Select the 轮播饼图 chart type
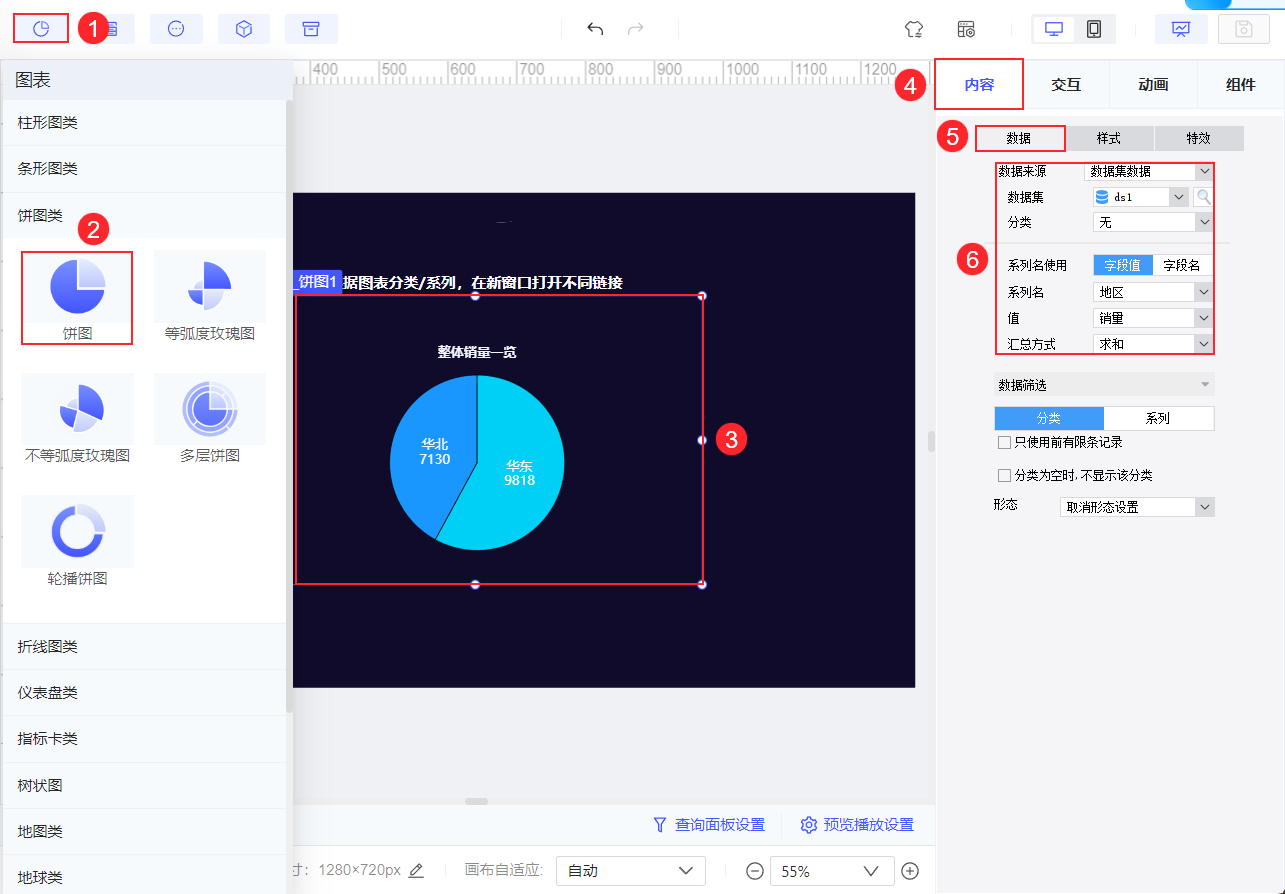The height and width of the screenshot is (894, 1285). 77,542
